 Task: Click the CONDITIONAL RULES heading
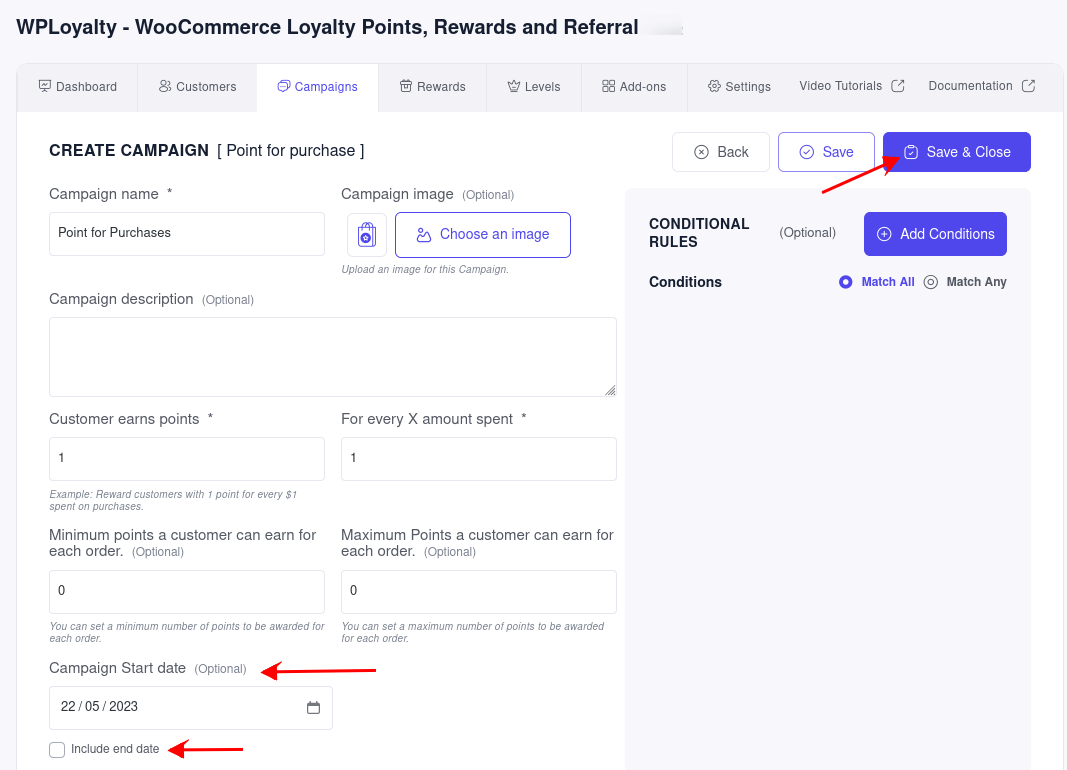(x=699, y=233)
